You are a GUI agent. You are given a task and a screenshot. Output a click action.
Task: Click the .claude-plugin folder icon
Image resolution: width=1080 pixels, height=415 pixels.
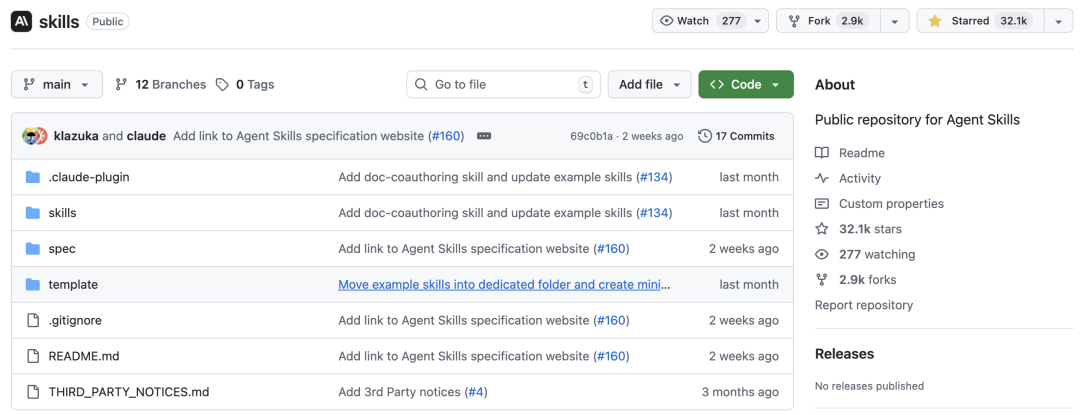click(32, 177)
